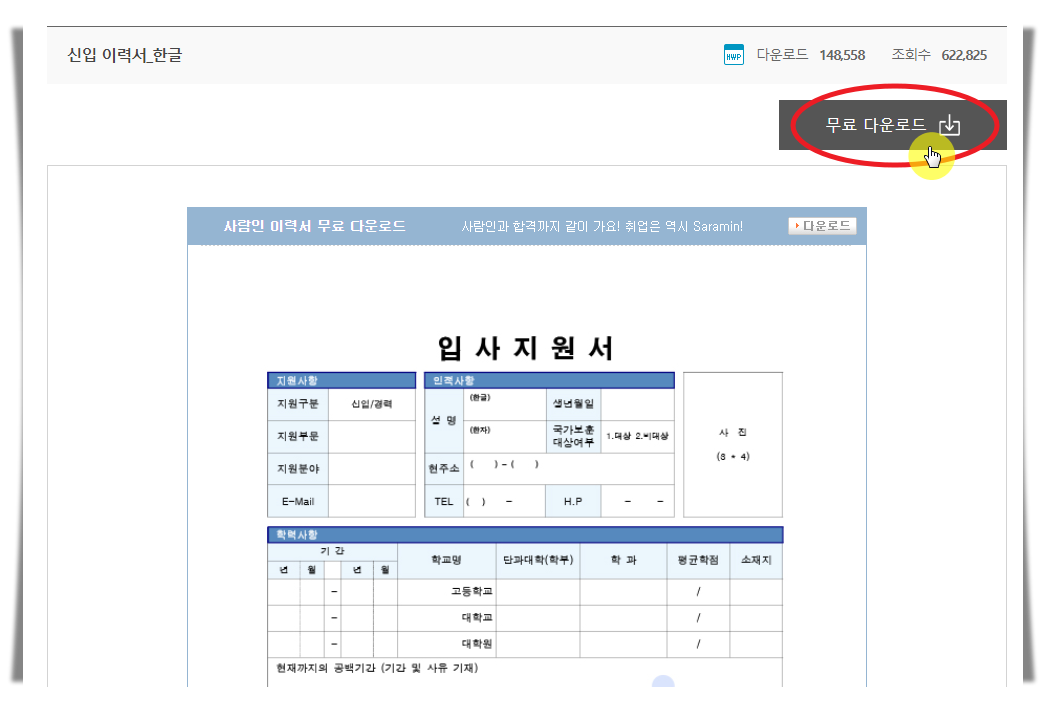Click the 다운로드 button on the Saramin banner

pos(821,225)
